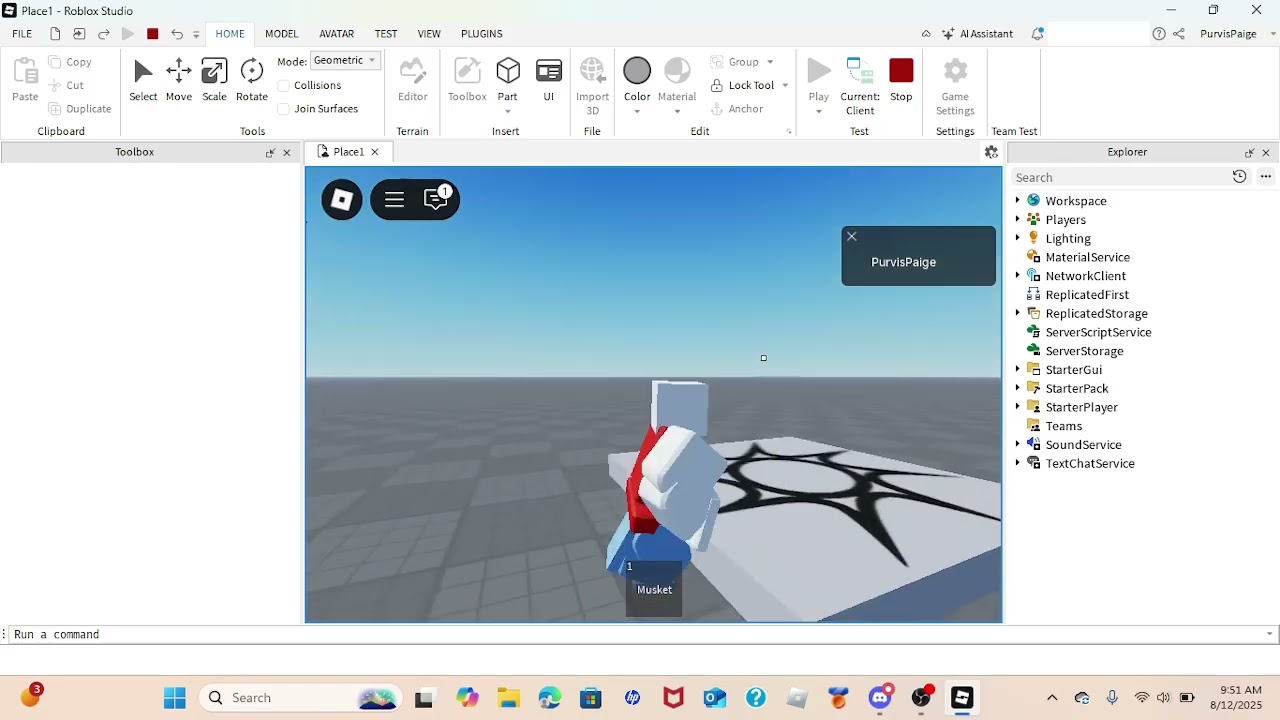The image size is (1280, 720).
Task: Click the Roblox logo button in viewport
Action: pyautogui.click(x=342, y=200)
